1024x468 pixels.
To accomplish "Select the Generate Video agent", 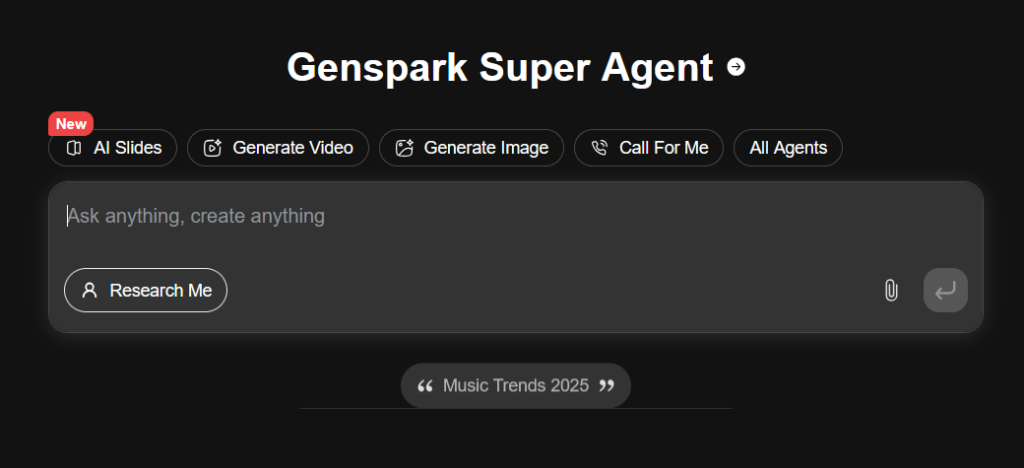I will click(x=278, y=148).
